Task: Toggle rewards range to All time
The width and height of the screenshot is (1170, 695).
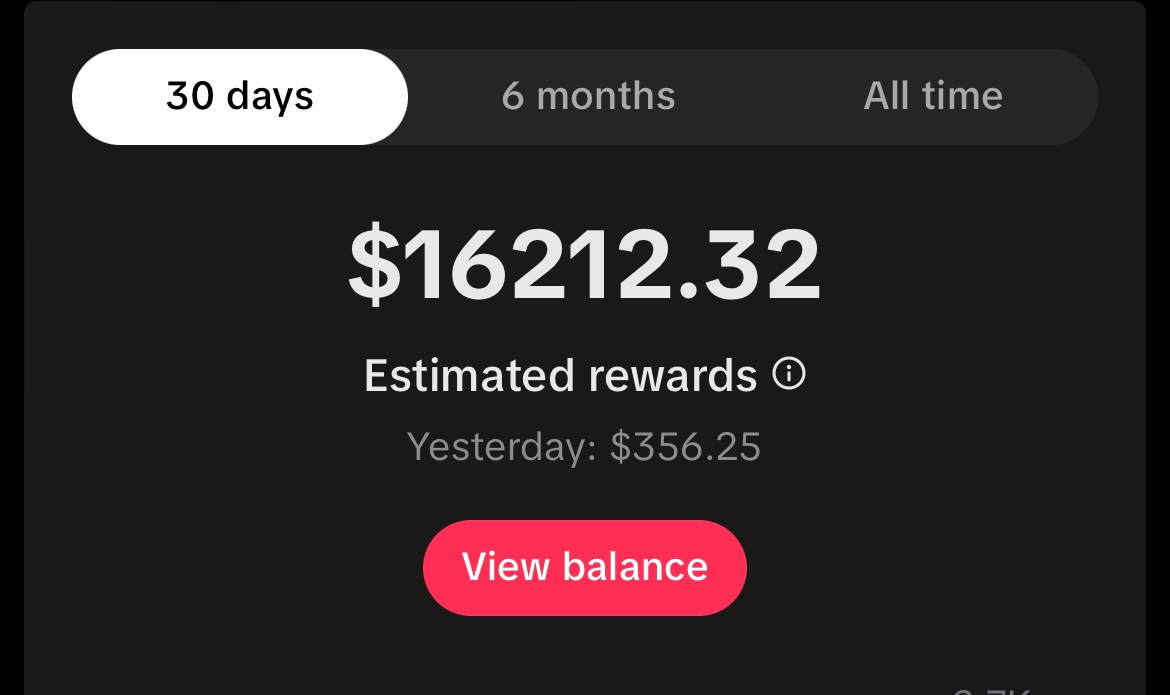Action: 933,96
